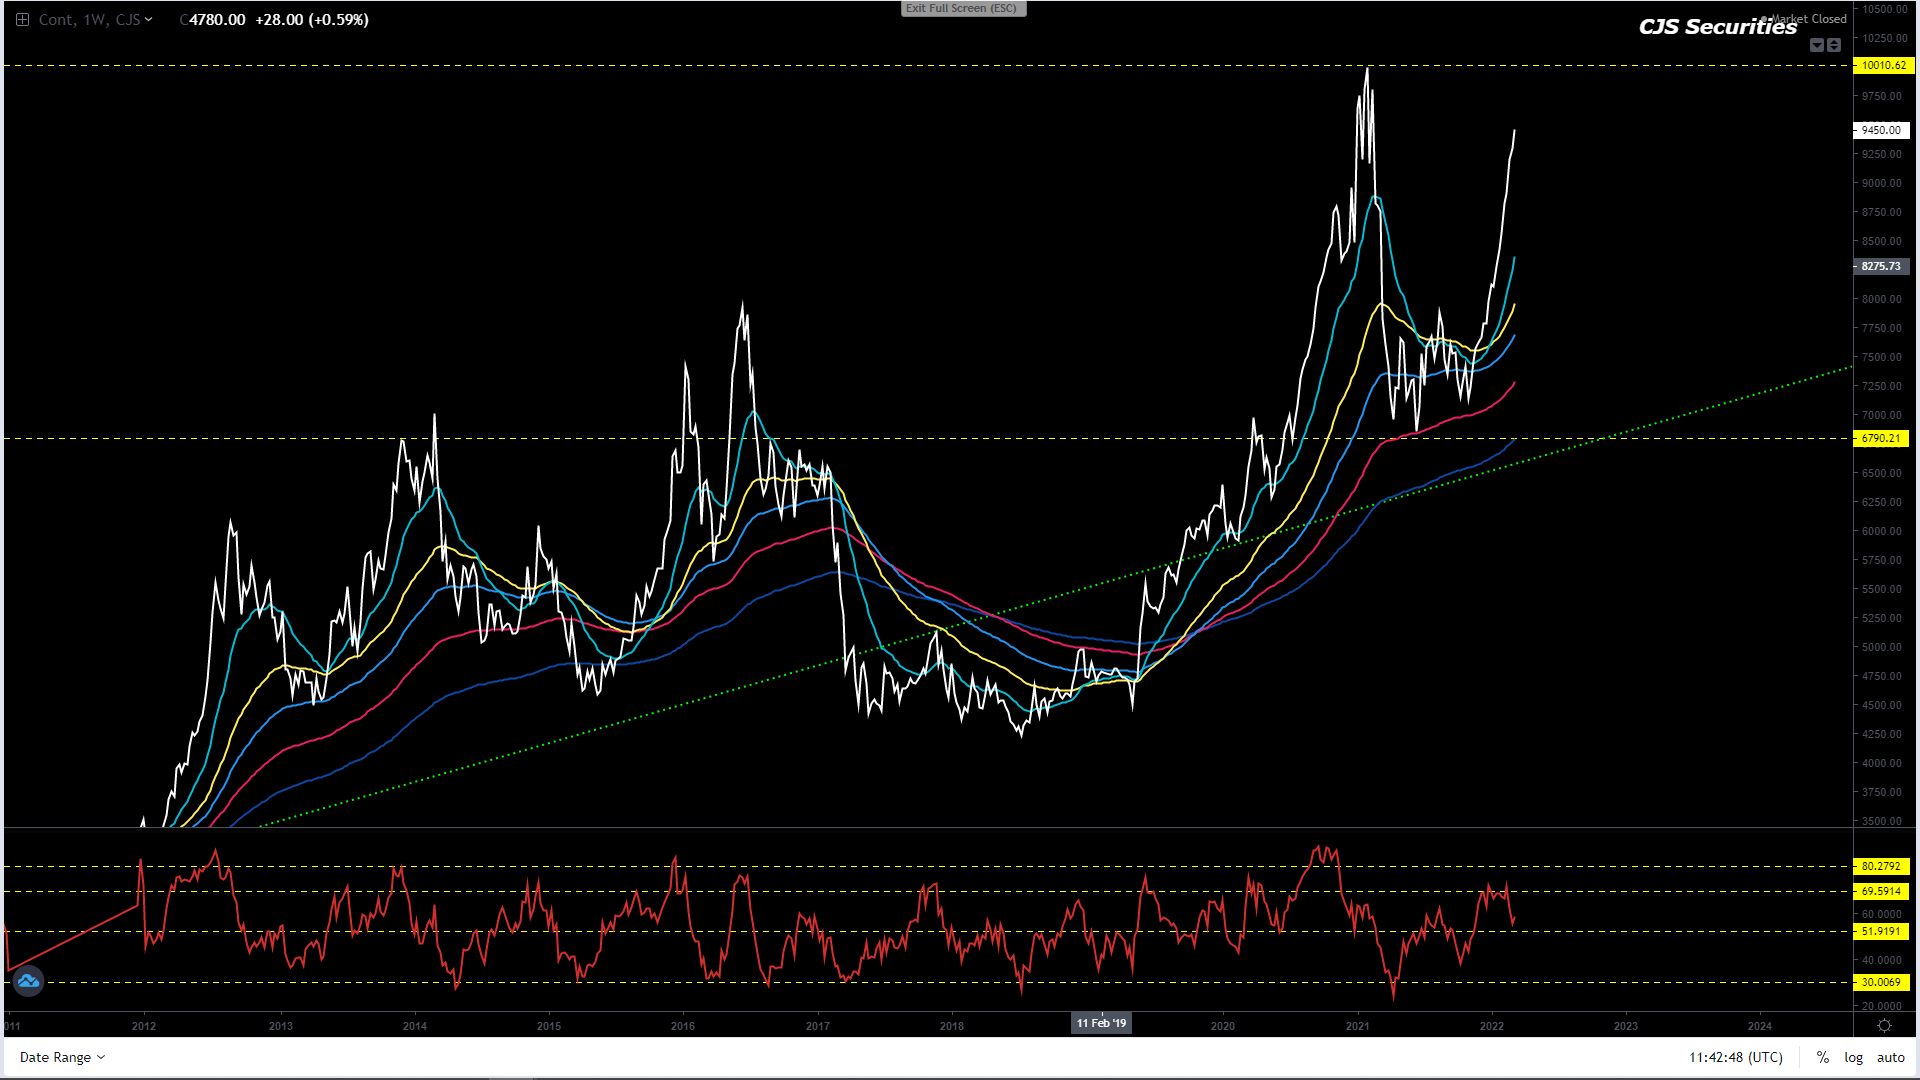Click the 2022 label on time axis
The image size is (1920, 1080).
pos(1491,1026)
